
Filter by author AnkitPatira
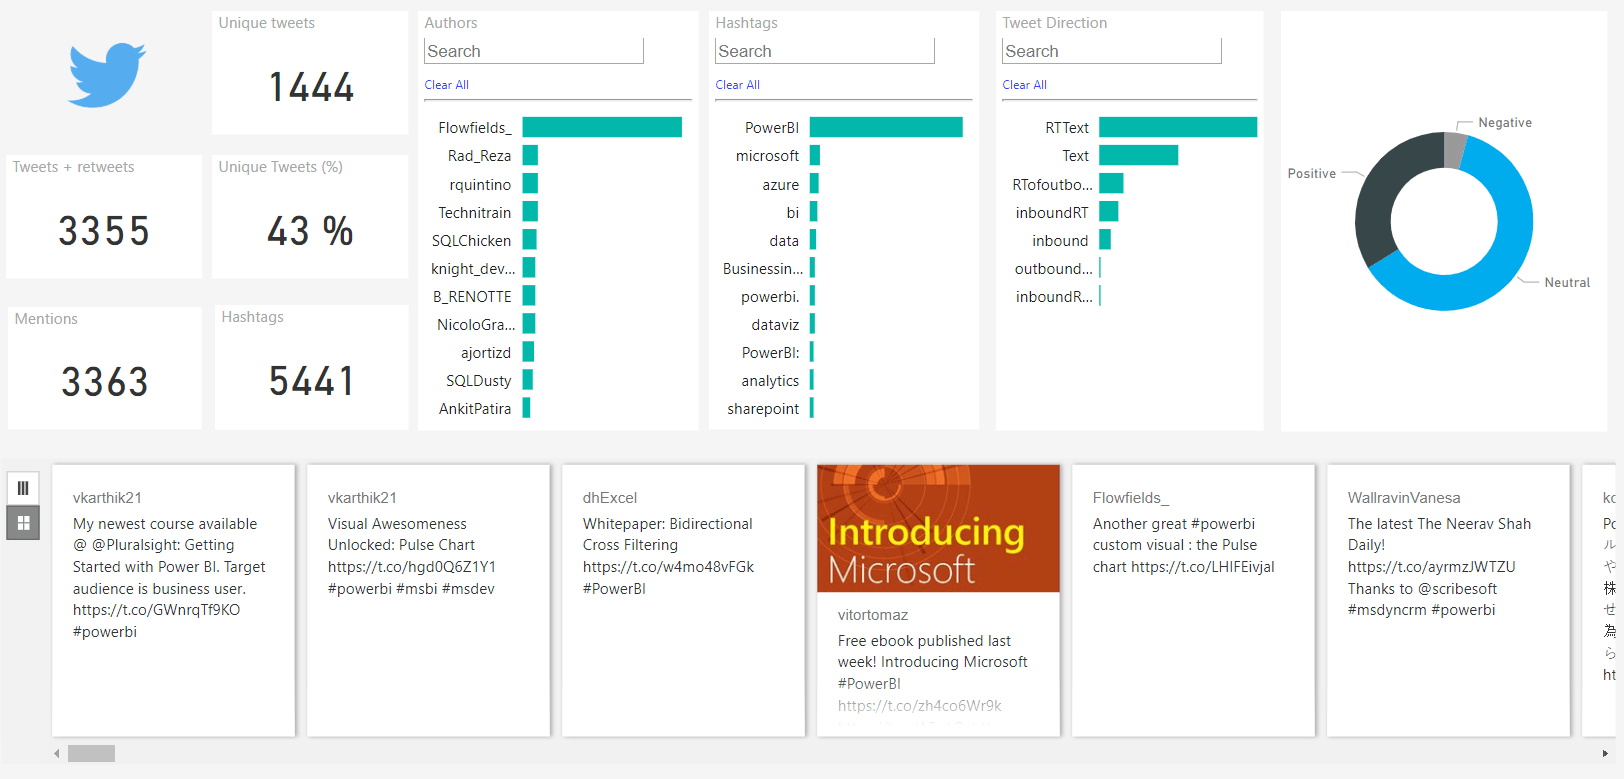coord(475,409)
